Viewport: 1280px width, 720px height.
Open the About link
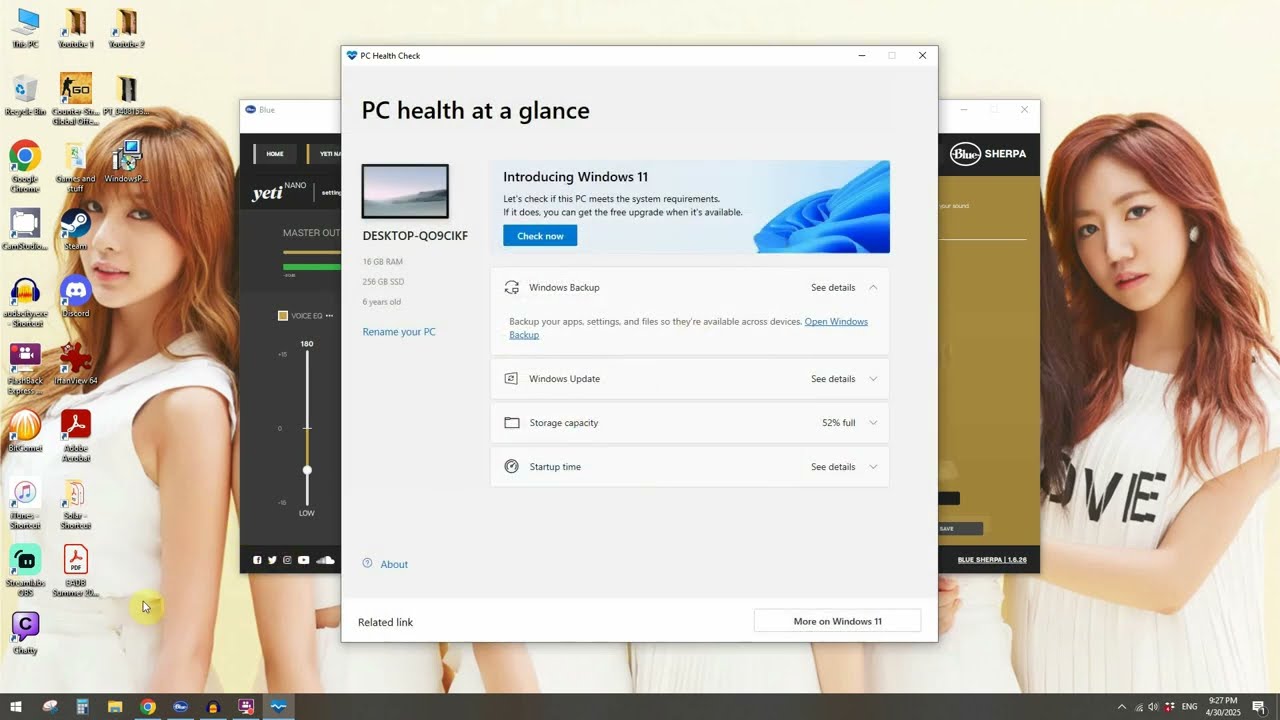tap(394, 564)
